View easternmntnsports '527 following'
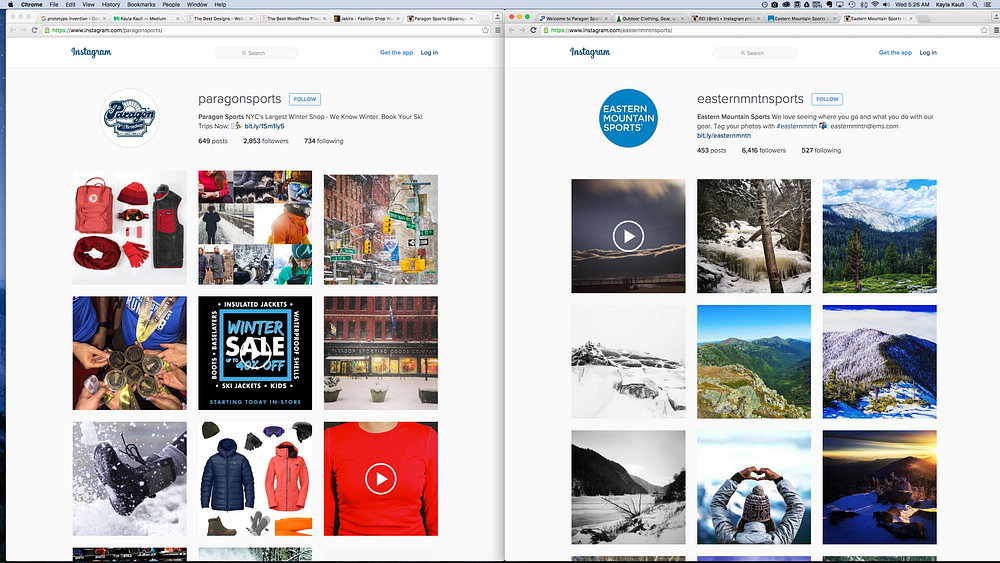This screenshot has width=1000, height=563. click(x=821, y=150)
